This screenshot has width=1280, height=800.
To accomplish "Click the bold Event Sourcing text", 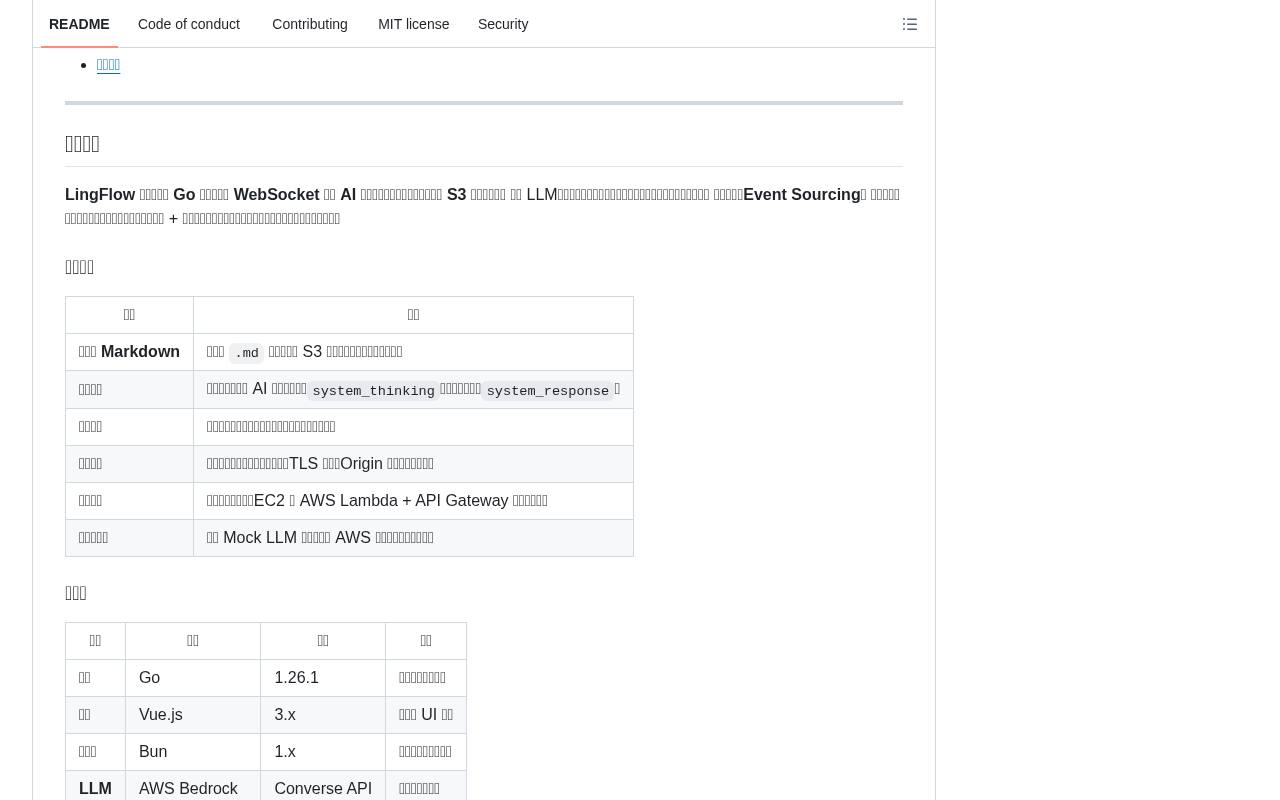I will [802, 195].
